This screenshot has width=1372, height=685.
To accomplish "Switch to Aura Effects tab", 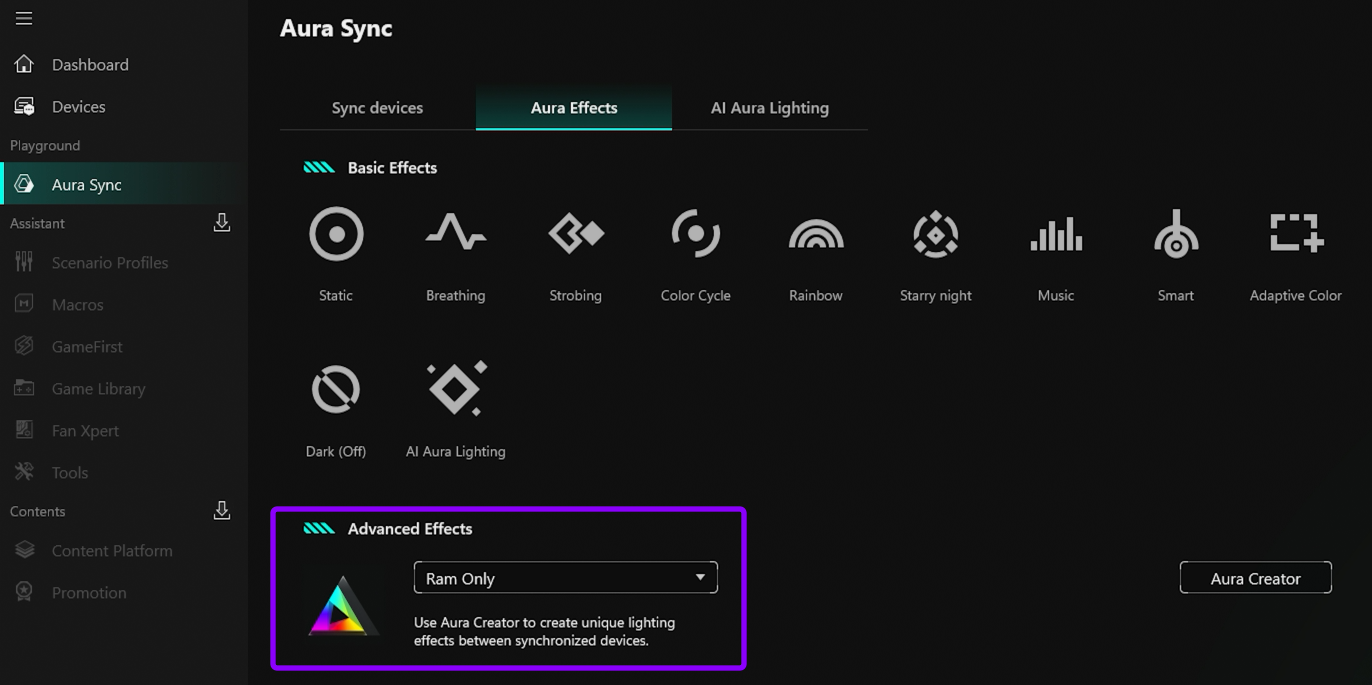I will tap(574, 108).
